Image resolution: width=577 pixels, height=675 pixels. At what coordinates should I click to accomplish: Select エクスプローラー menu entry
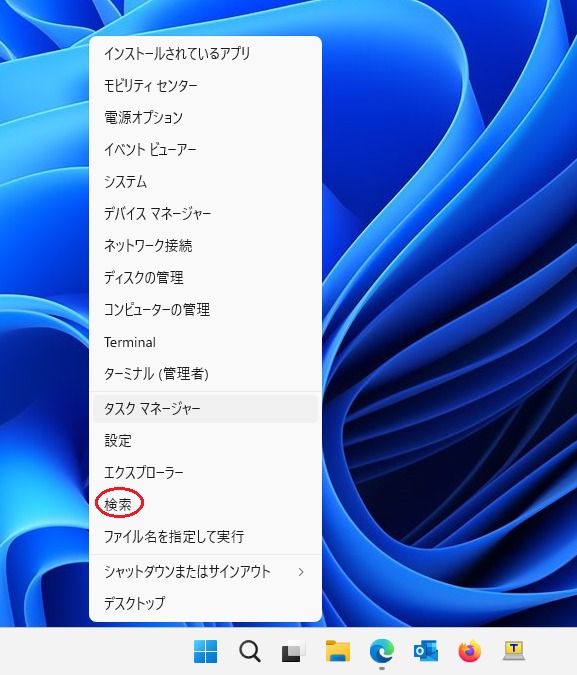tap(205, 473)
